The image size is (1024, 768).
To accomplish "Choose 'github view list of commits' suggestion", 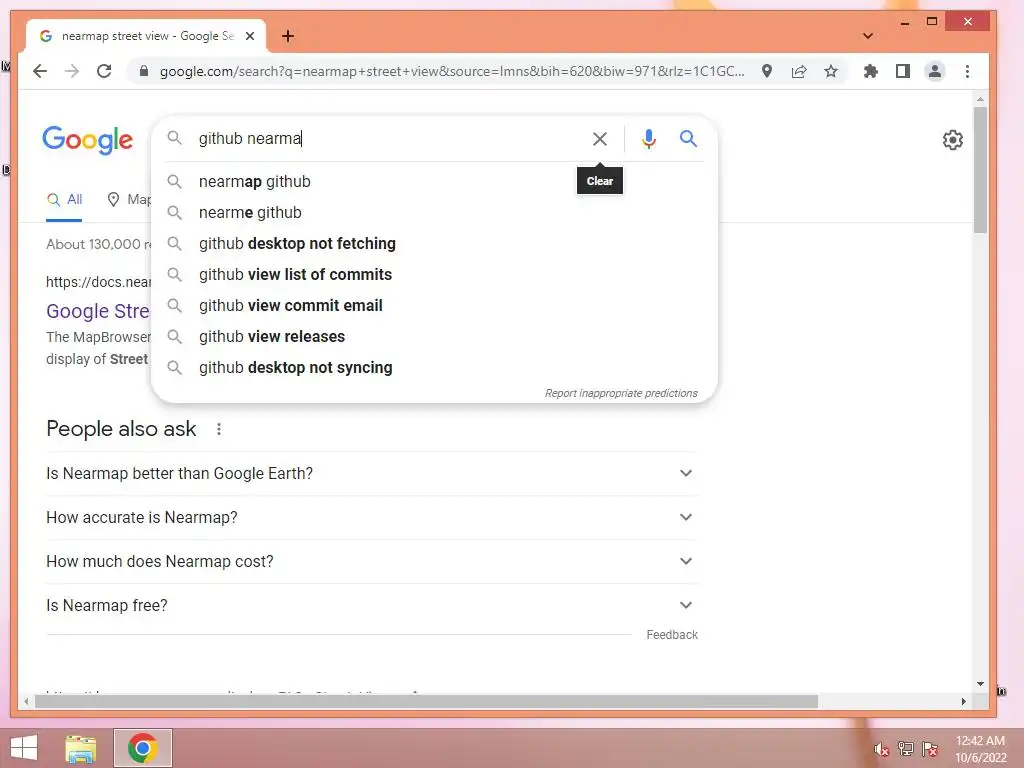I will (x=434, y=274).
